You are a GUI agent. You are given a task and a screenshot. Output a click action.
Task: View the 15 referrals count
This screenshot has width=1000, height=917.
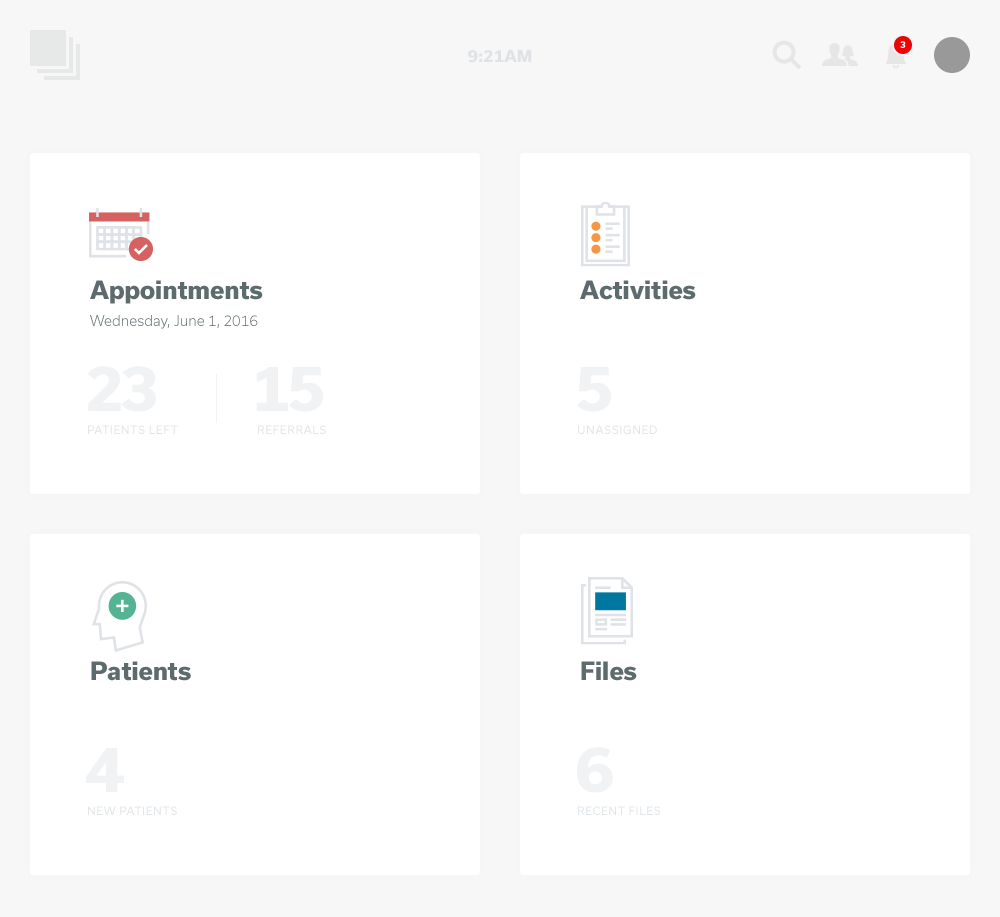(289, 391)
